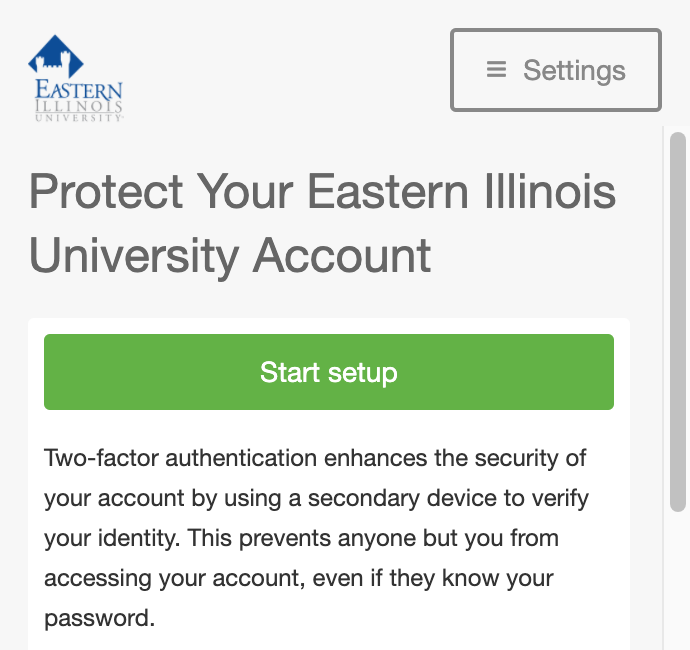
Task: Click the Eastern Illinois University logo
Action: point(75,78)
